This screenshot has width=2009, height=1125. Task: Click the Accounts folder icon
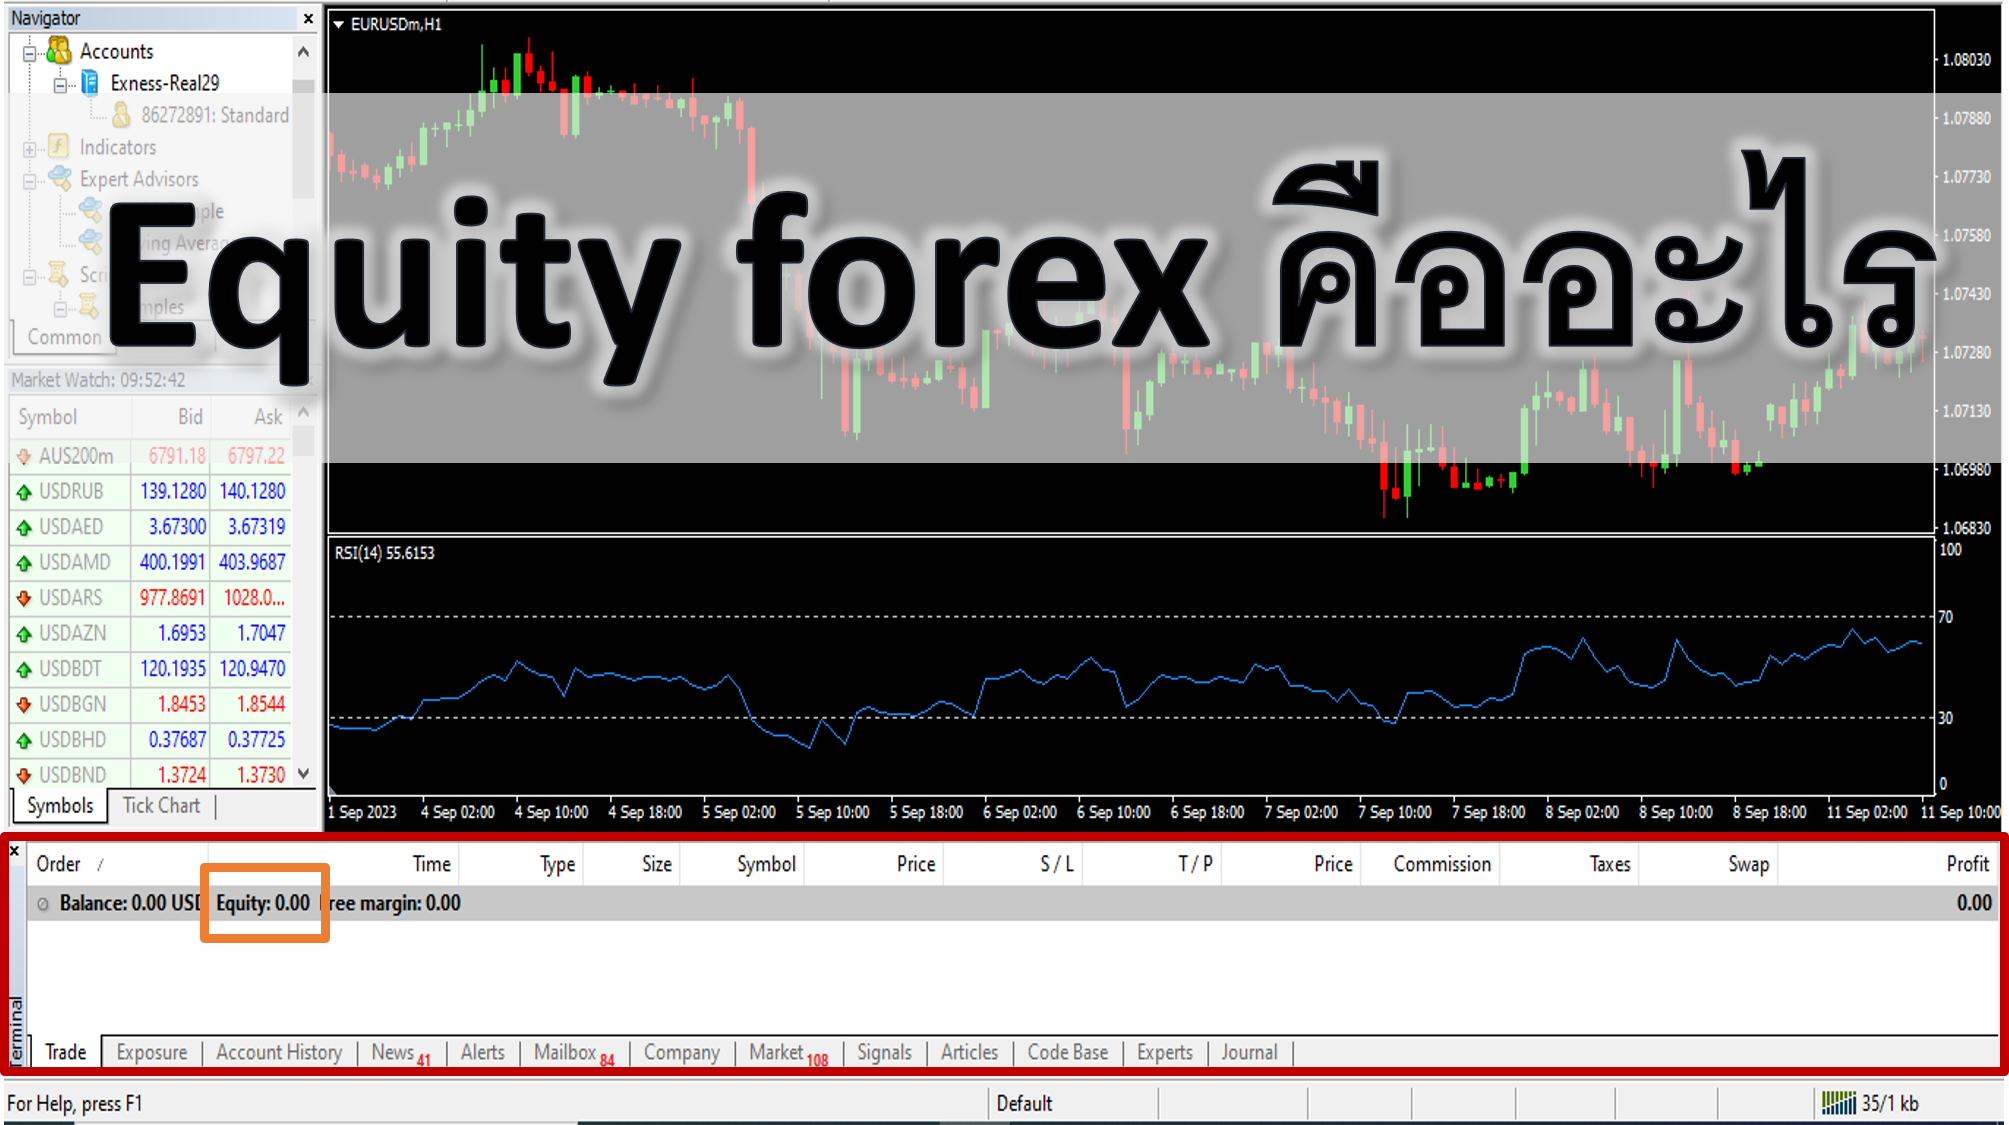60,50
